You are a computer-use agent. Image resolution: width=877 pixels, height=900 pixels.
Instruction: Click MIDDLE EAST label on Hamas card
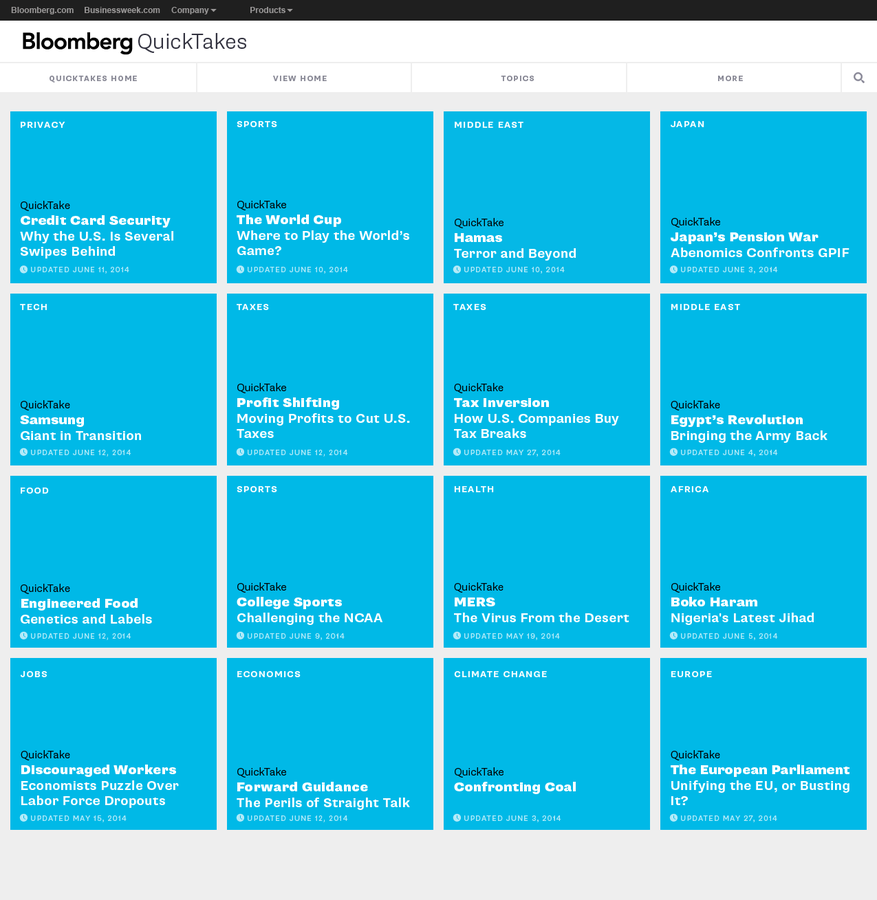tap(489, 125)
